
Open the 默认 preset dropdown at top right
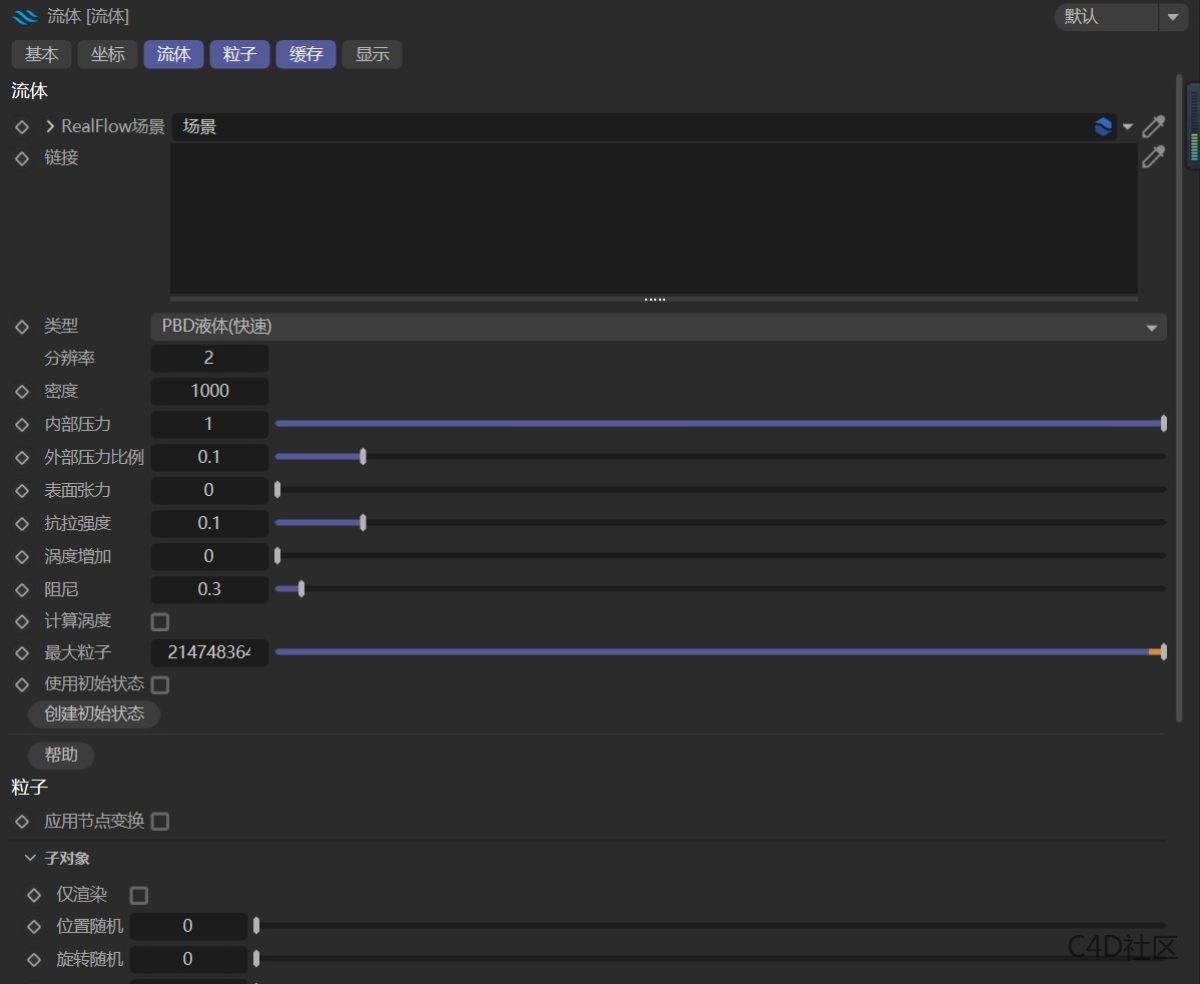1174,17
